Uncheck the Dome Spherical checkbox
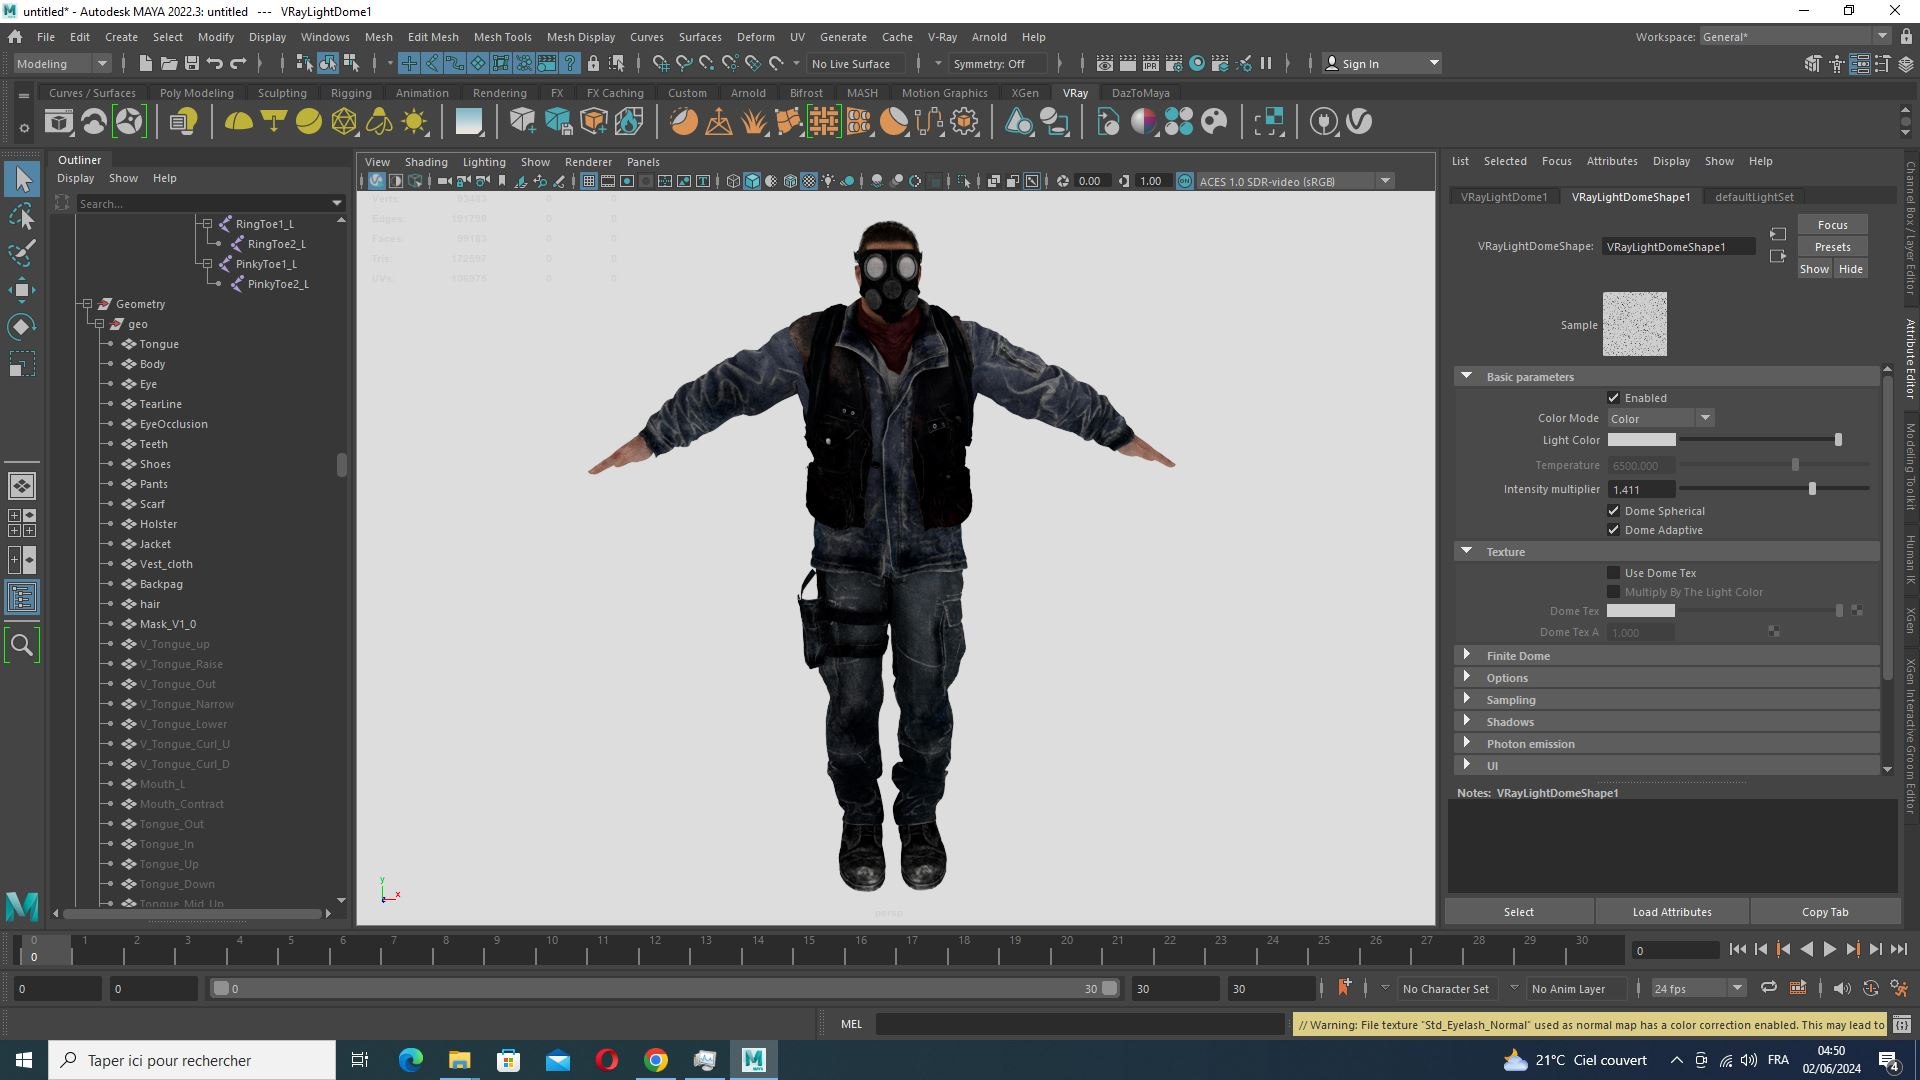1920x1080 pixels. click(x=1613, y=511)
